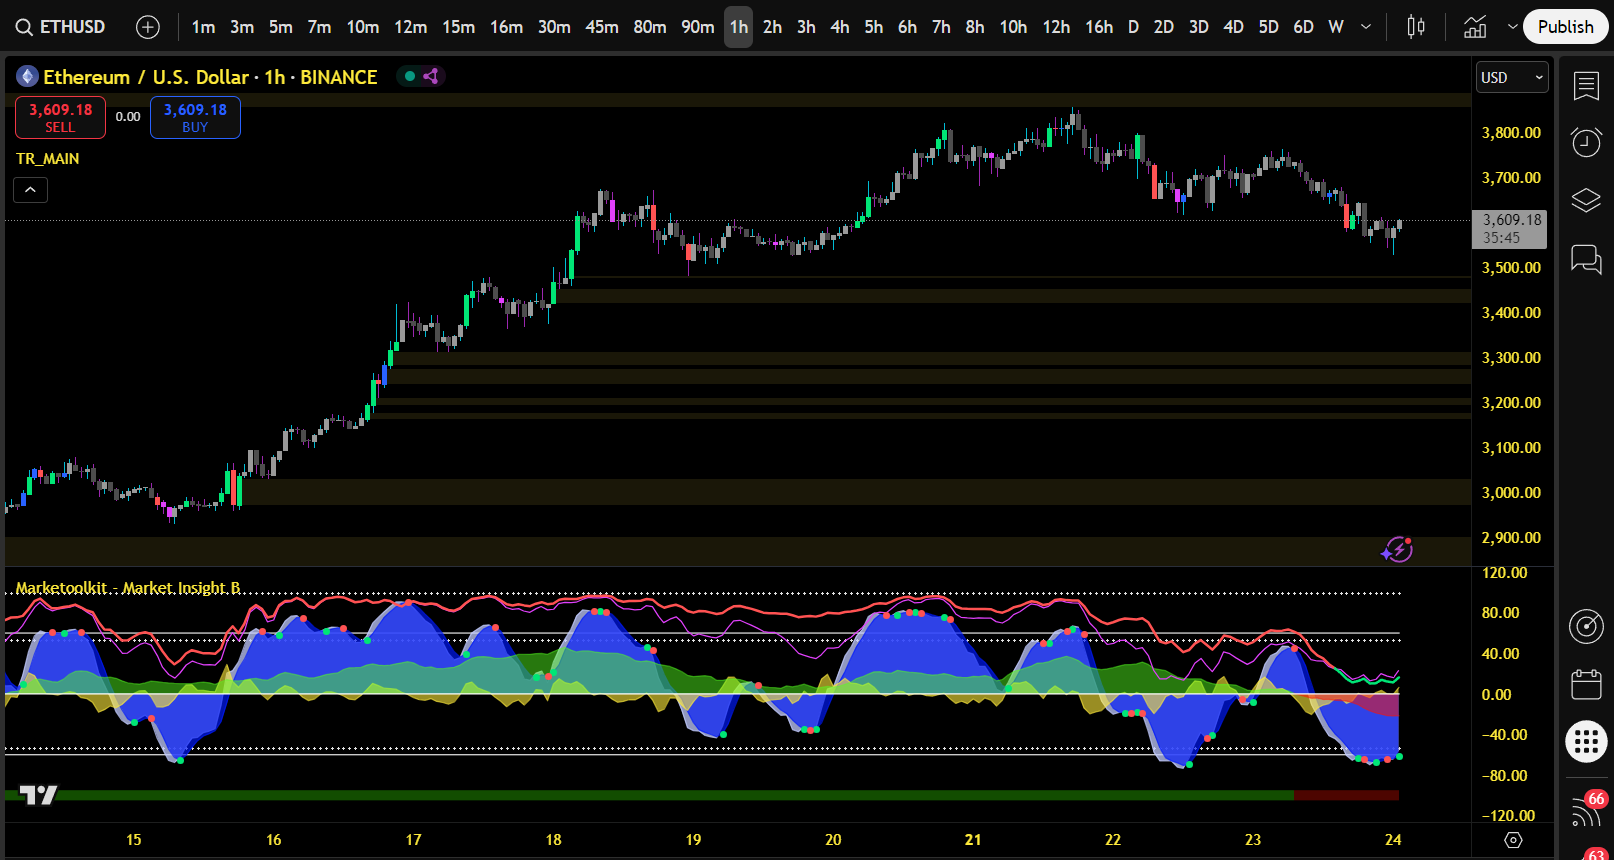Expand the timeframe list chevron after W

[x=1366, y=27]
